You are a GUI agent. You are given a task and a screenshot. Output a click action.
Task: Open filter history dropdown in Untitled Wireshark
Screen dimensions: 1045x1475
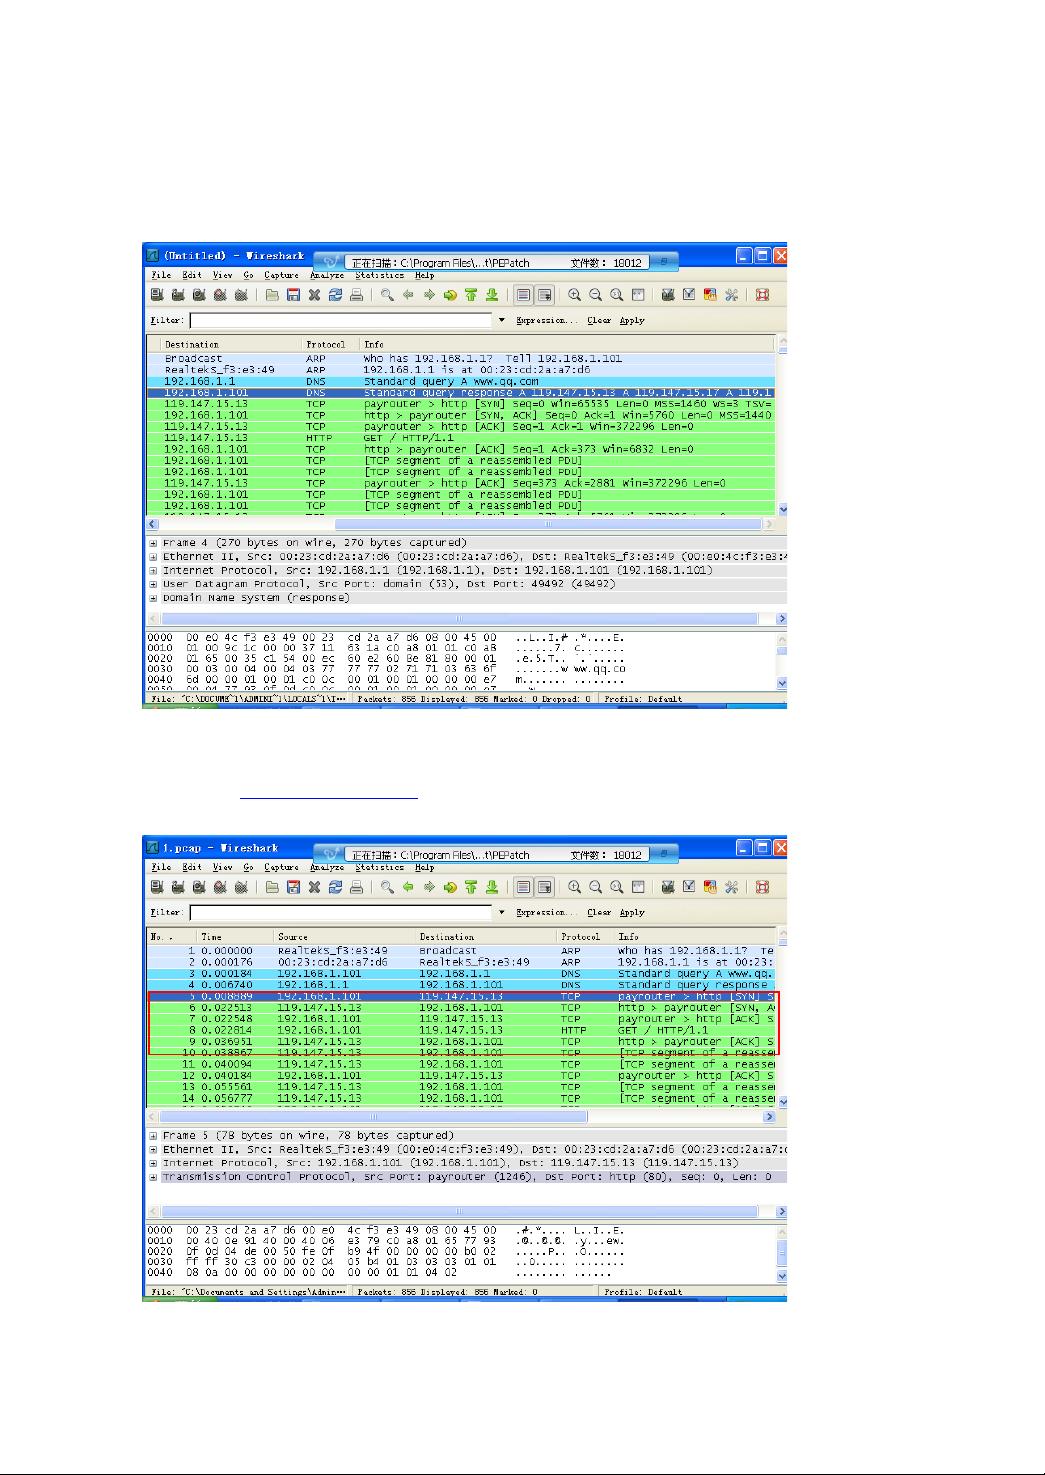(x=502, y=321)
